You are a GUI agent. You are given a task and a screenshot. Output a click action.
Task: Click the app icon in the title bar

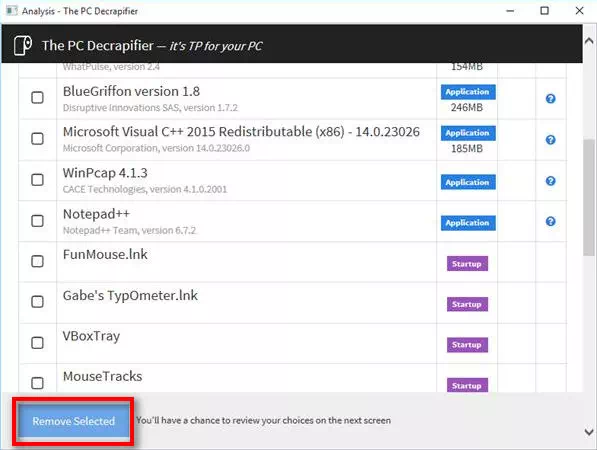pyautogui.click(x=12, y=11)
